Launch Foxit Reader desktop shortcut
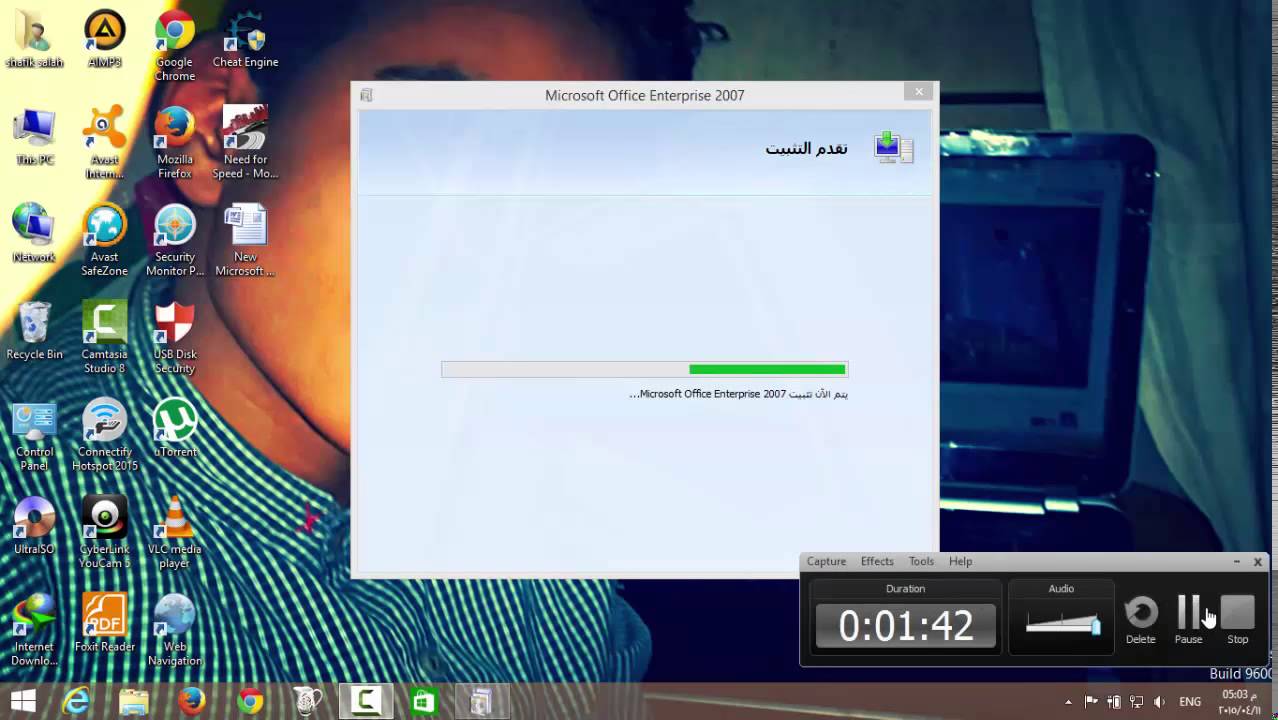The image size is (1278, 720). [x=104, y=623]
